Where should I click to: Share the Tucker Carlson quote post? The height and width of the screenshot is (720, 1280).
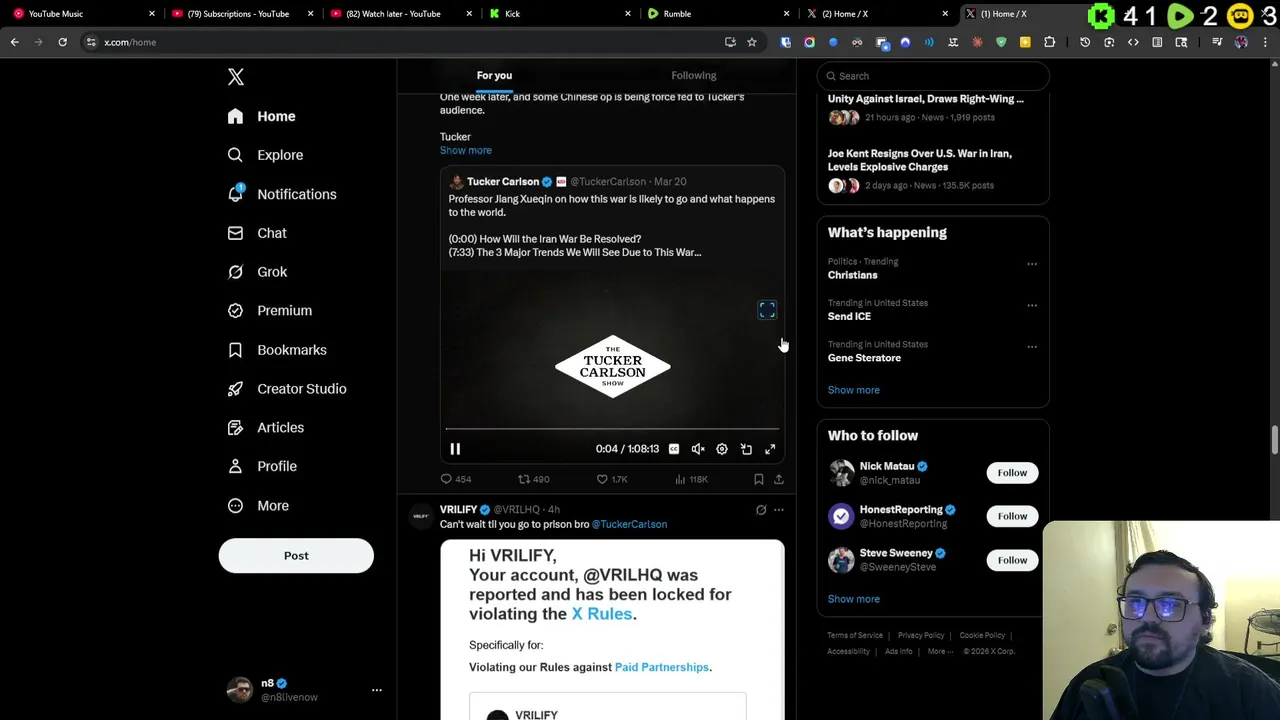coord(779,479)
